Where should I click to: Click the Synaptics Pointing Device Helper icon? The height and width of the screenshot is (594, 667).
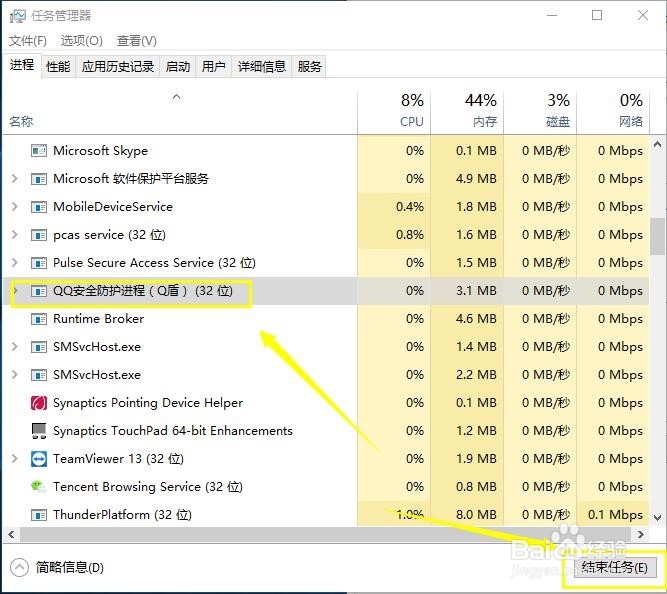[x=39, y=403]
